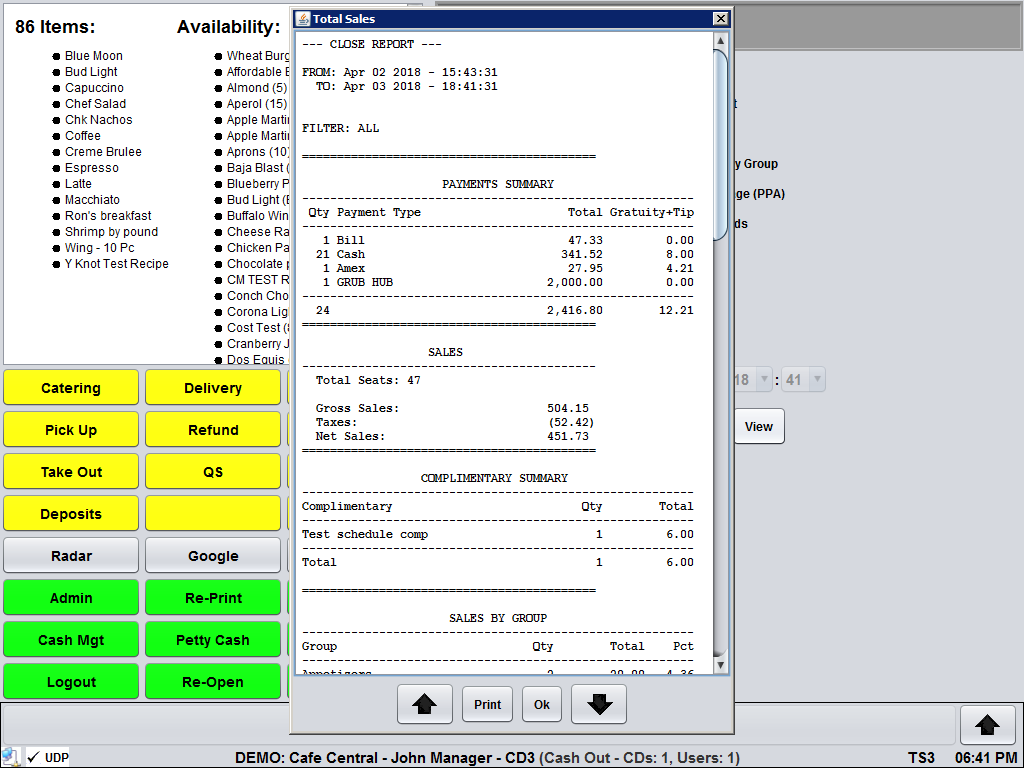The width and height of the screenshot is (1024, 768).
Task: Open the Catering order type
Action: pyautogui.click(x=71, y=388)
